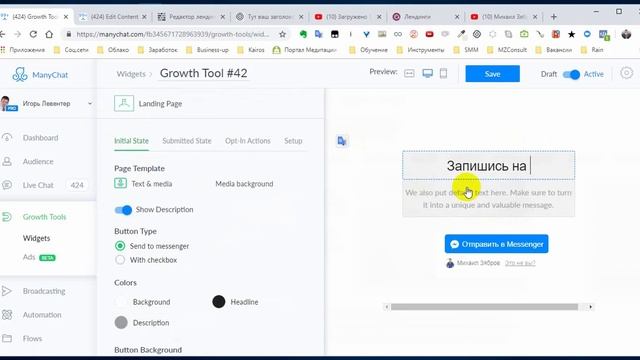Click Отправить в Messenger button

point(497,244)
